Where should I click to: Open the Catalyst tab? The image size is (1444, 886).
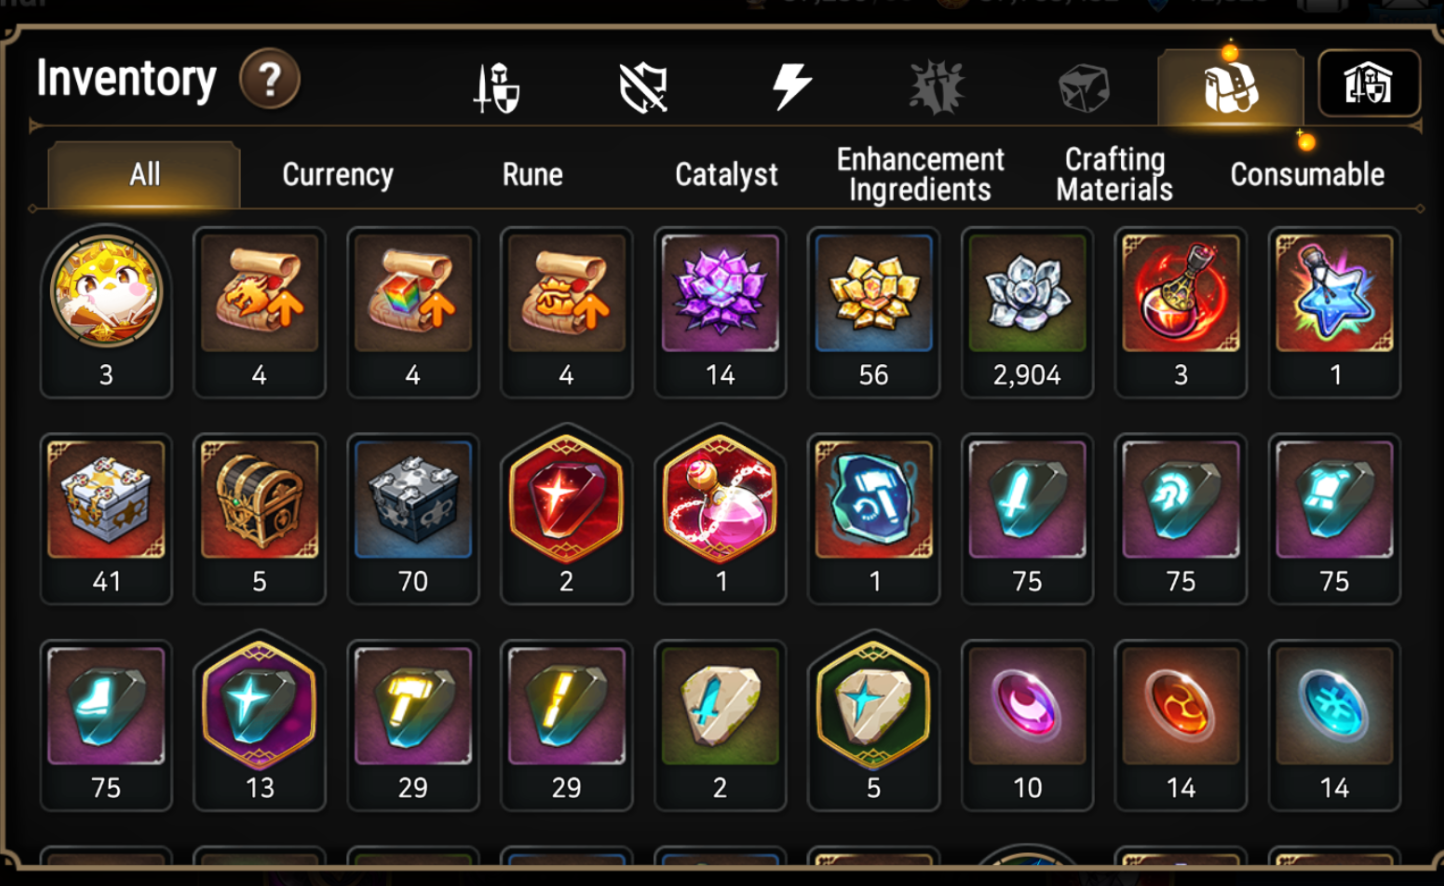[x=726, y=175]
